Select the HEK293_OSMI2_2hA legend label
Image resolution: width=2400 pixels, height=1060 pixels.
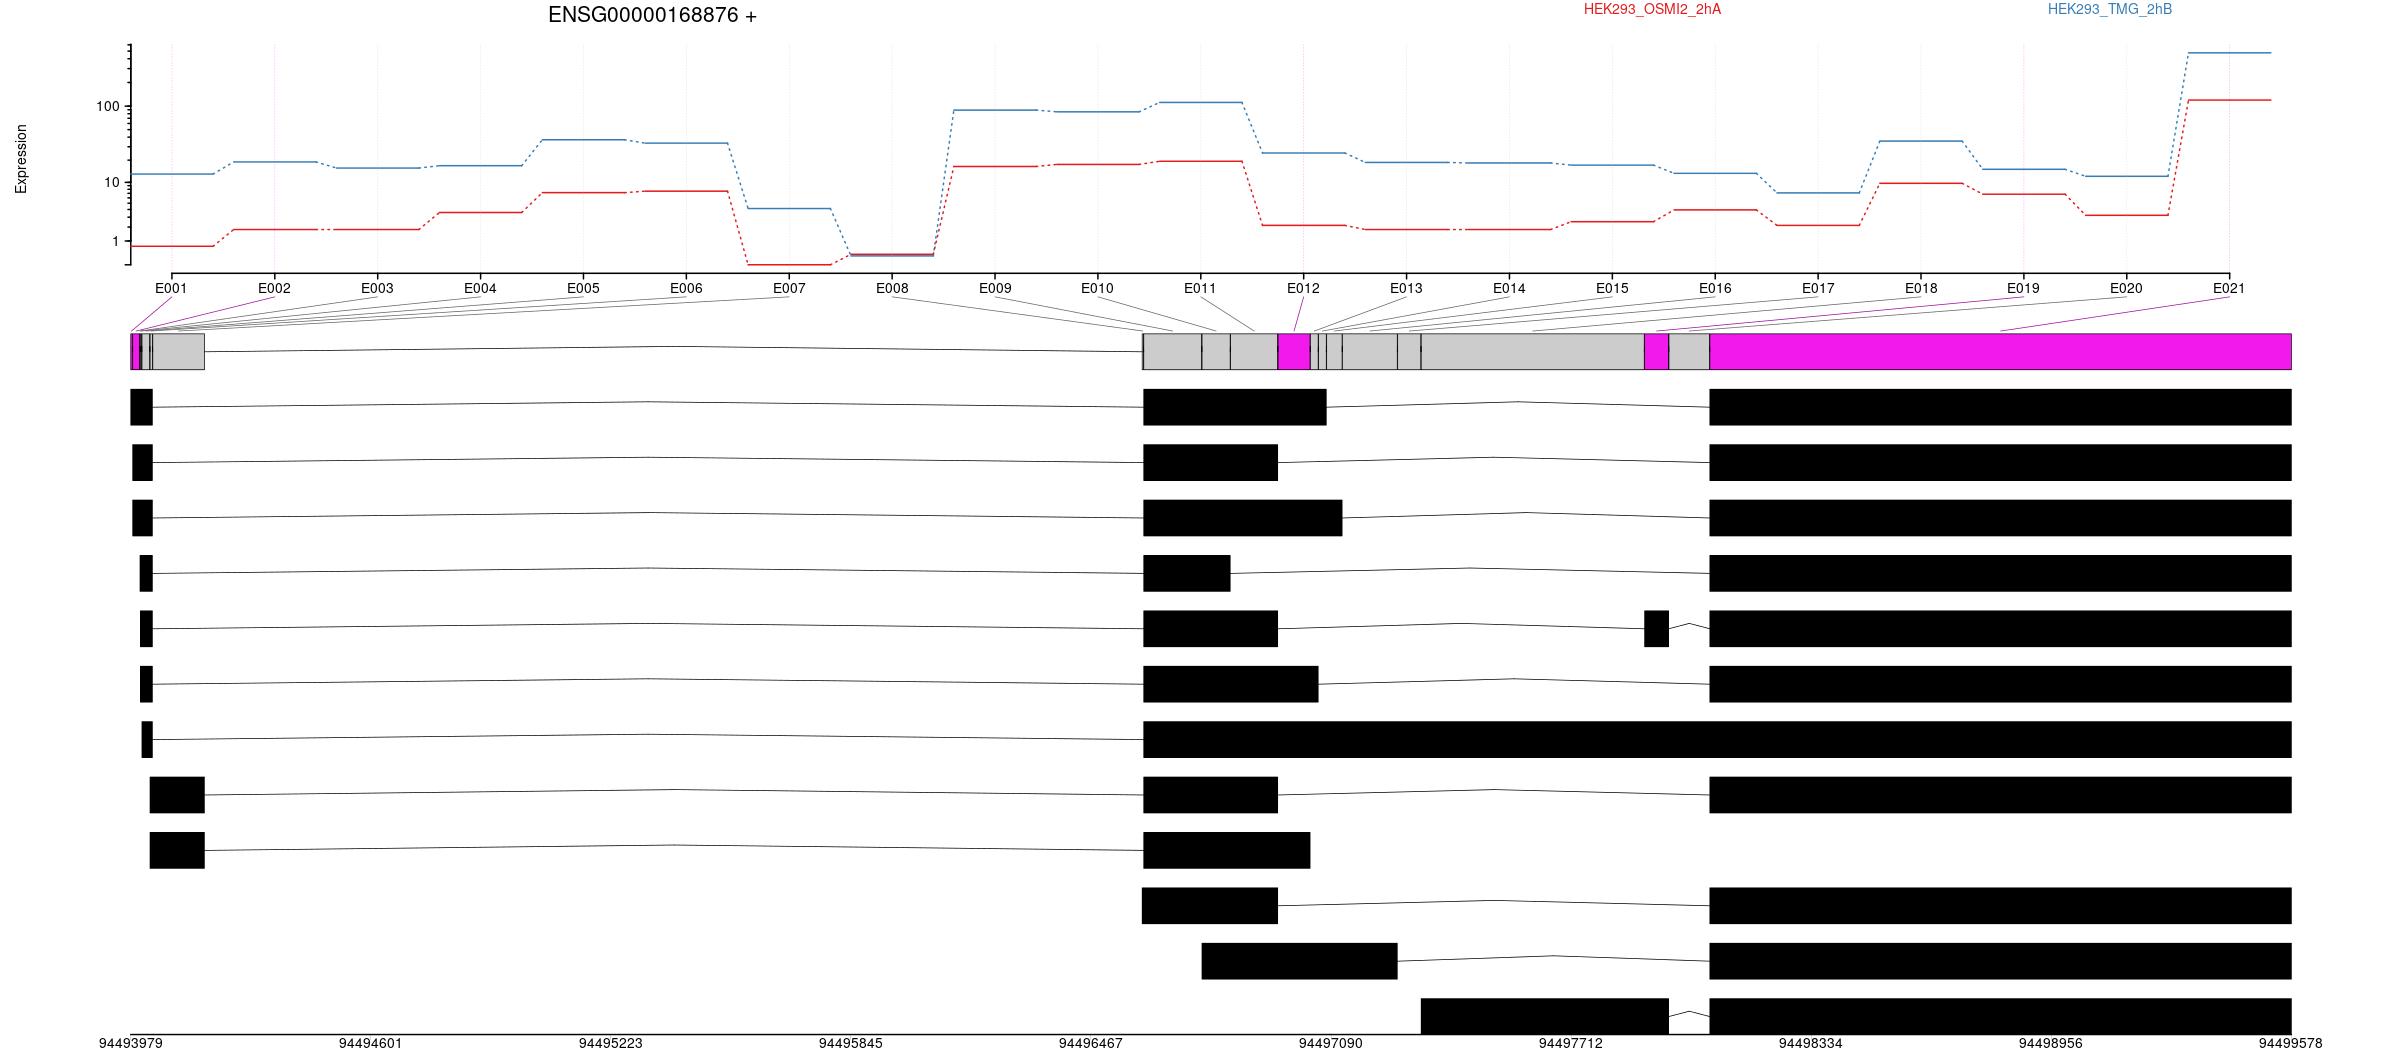point(1652,9)
